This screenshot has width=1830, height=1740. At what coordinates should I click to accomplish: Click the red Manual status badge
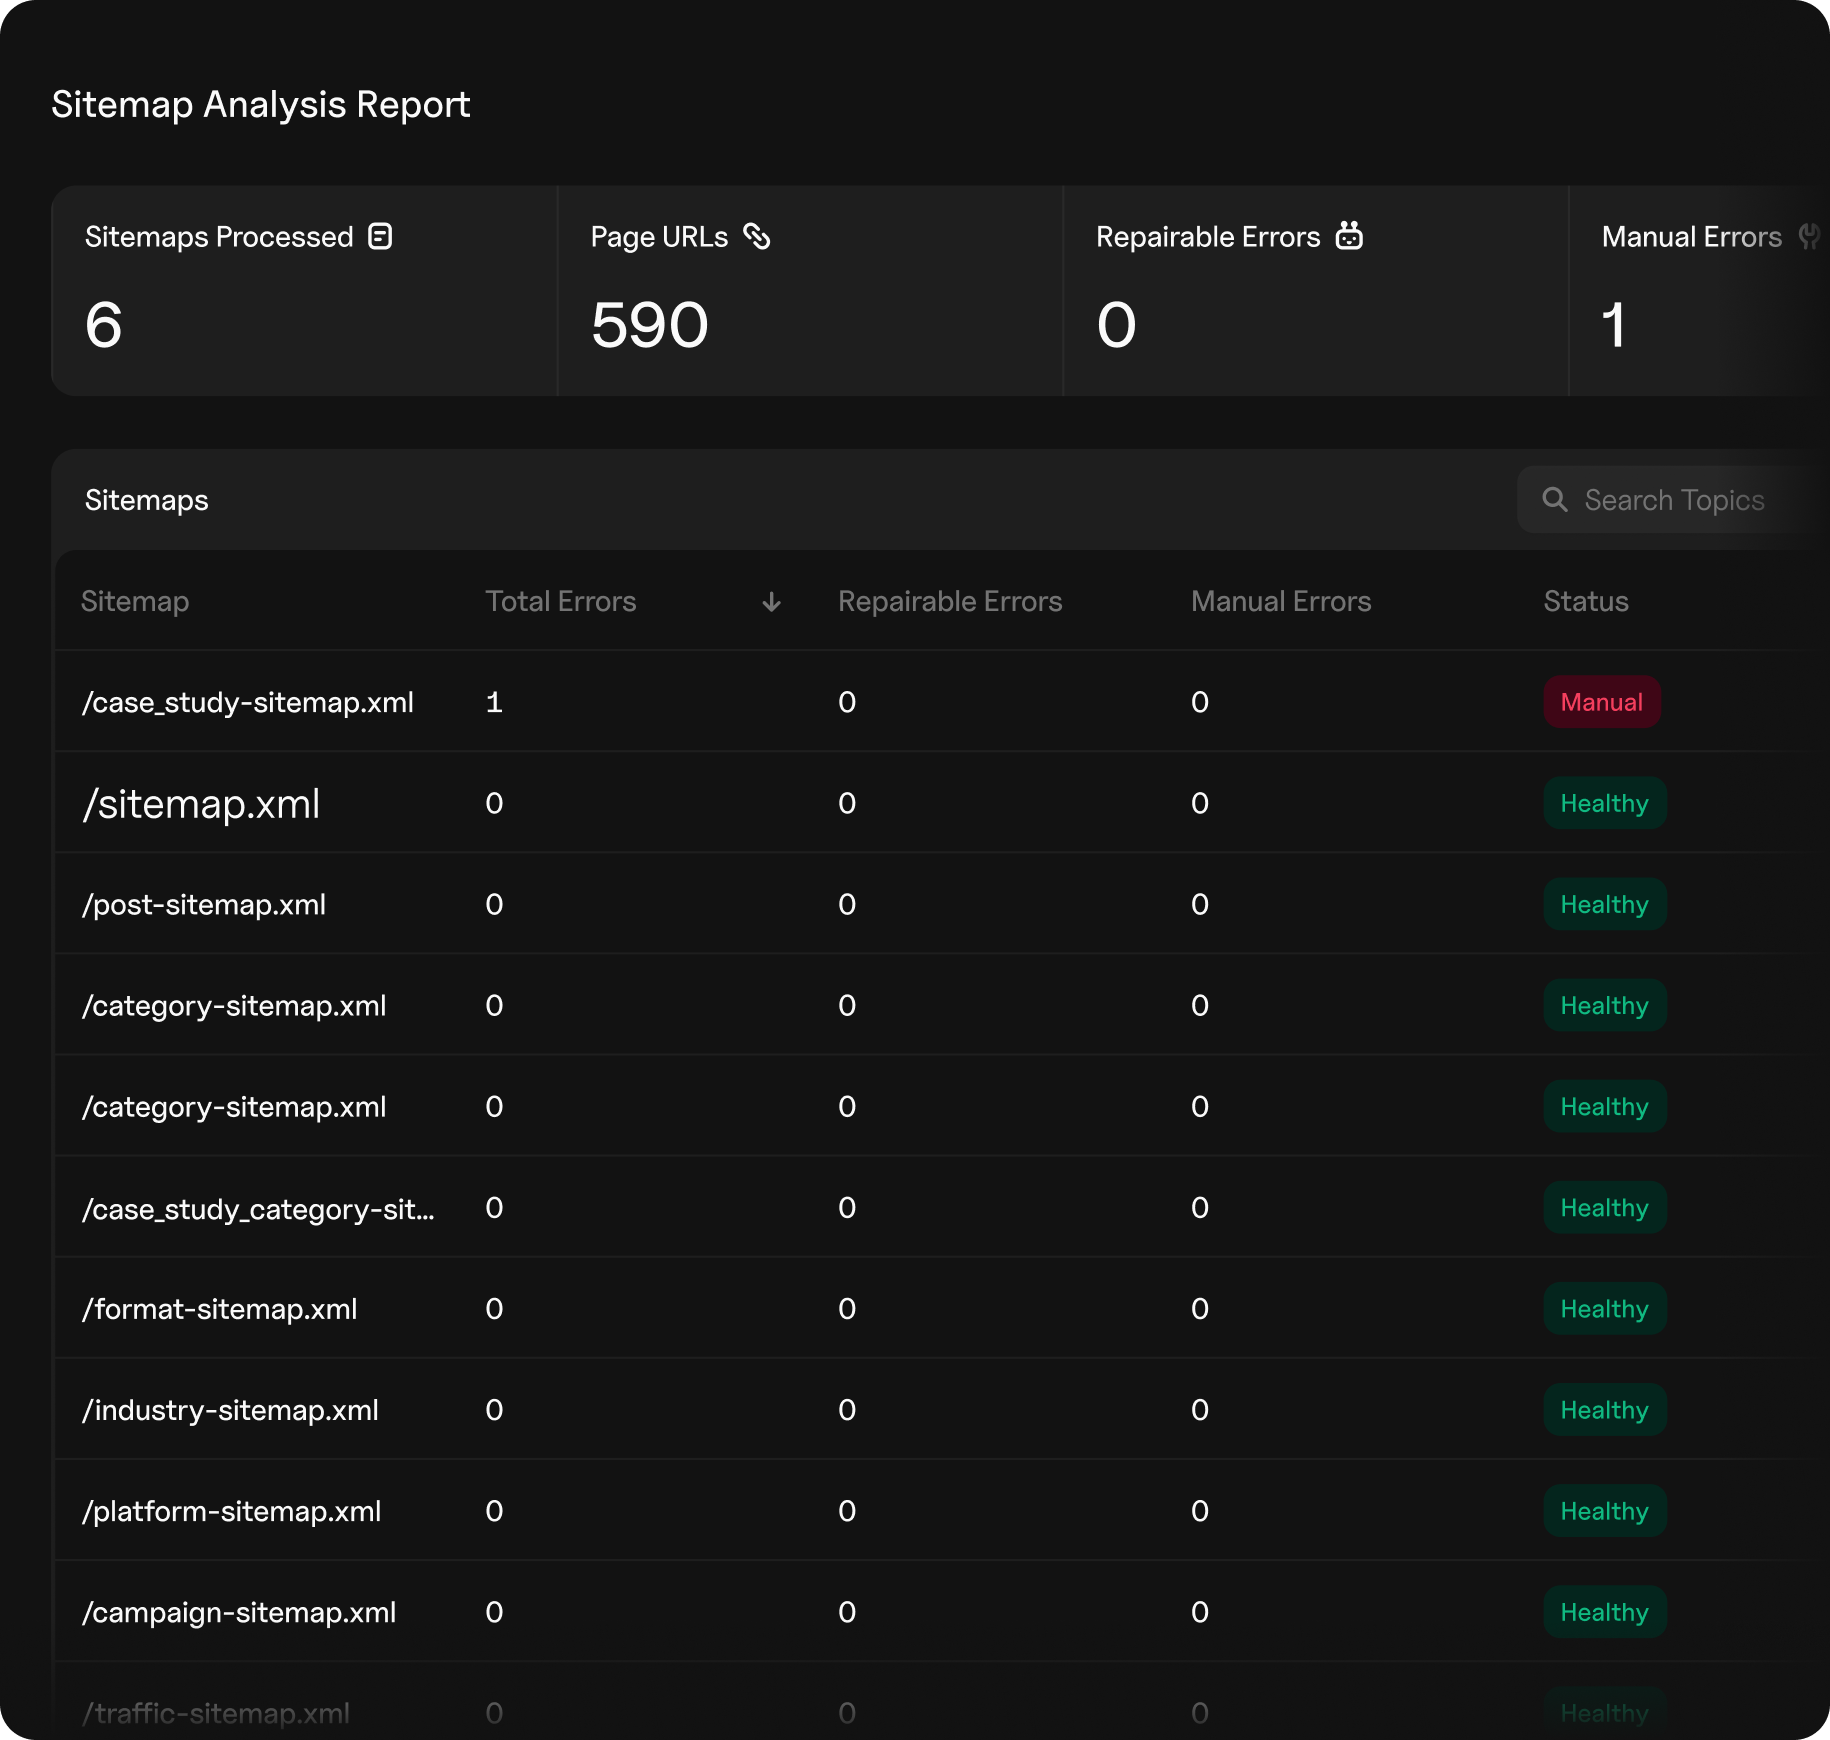[1601, 703]
